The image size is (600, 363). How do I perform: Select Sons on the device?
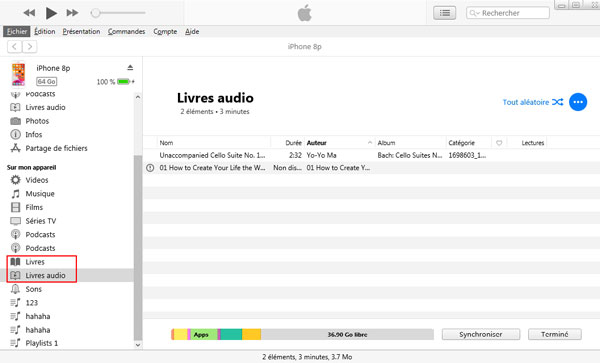click(34, 289)
